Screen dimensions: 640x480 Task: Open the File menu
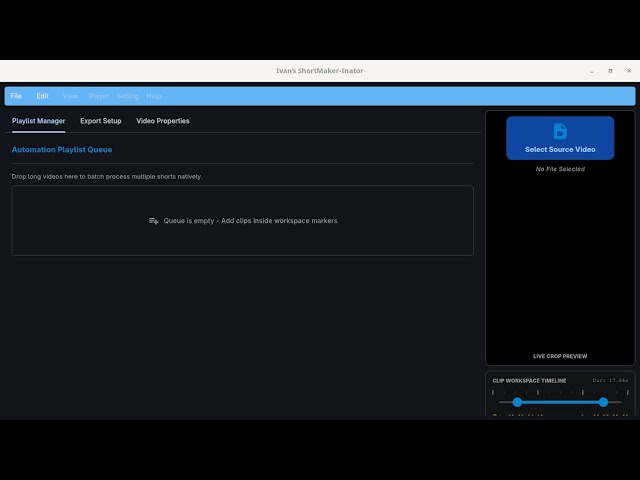(16, 96)
